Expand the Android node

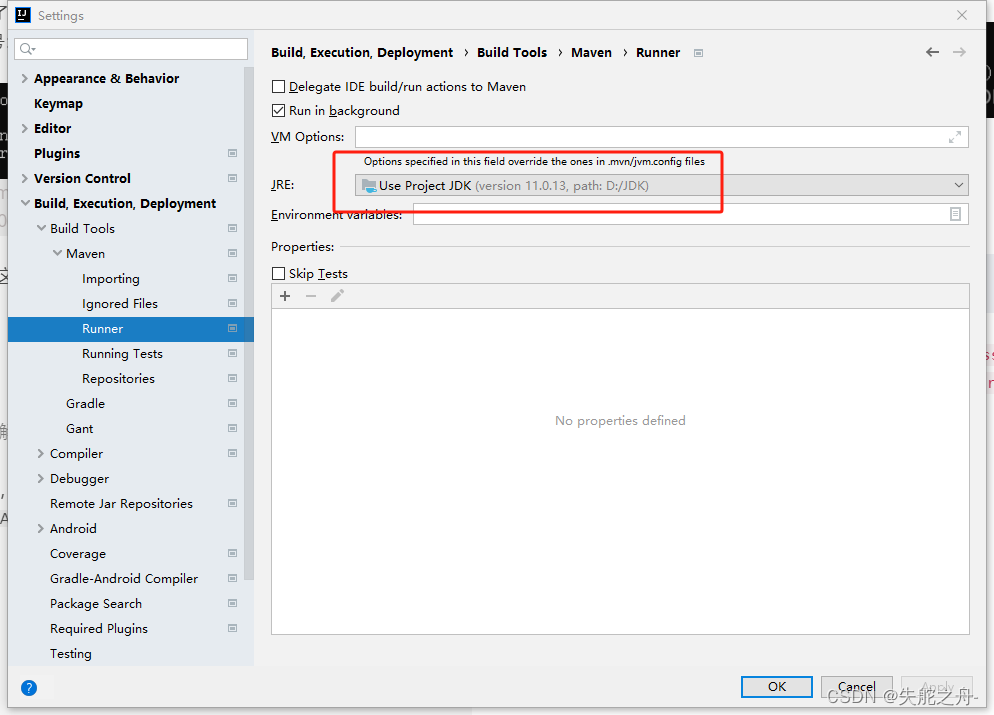[41, 529]
